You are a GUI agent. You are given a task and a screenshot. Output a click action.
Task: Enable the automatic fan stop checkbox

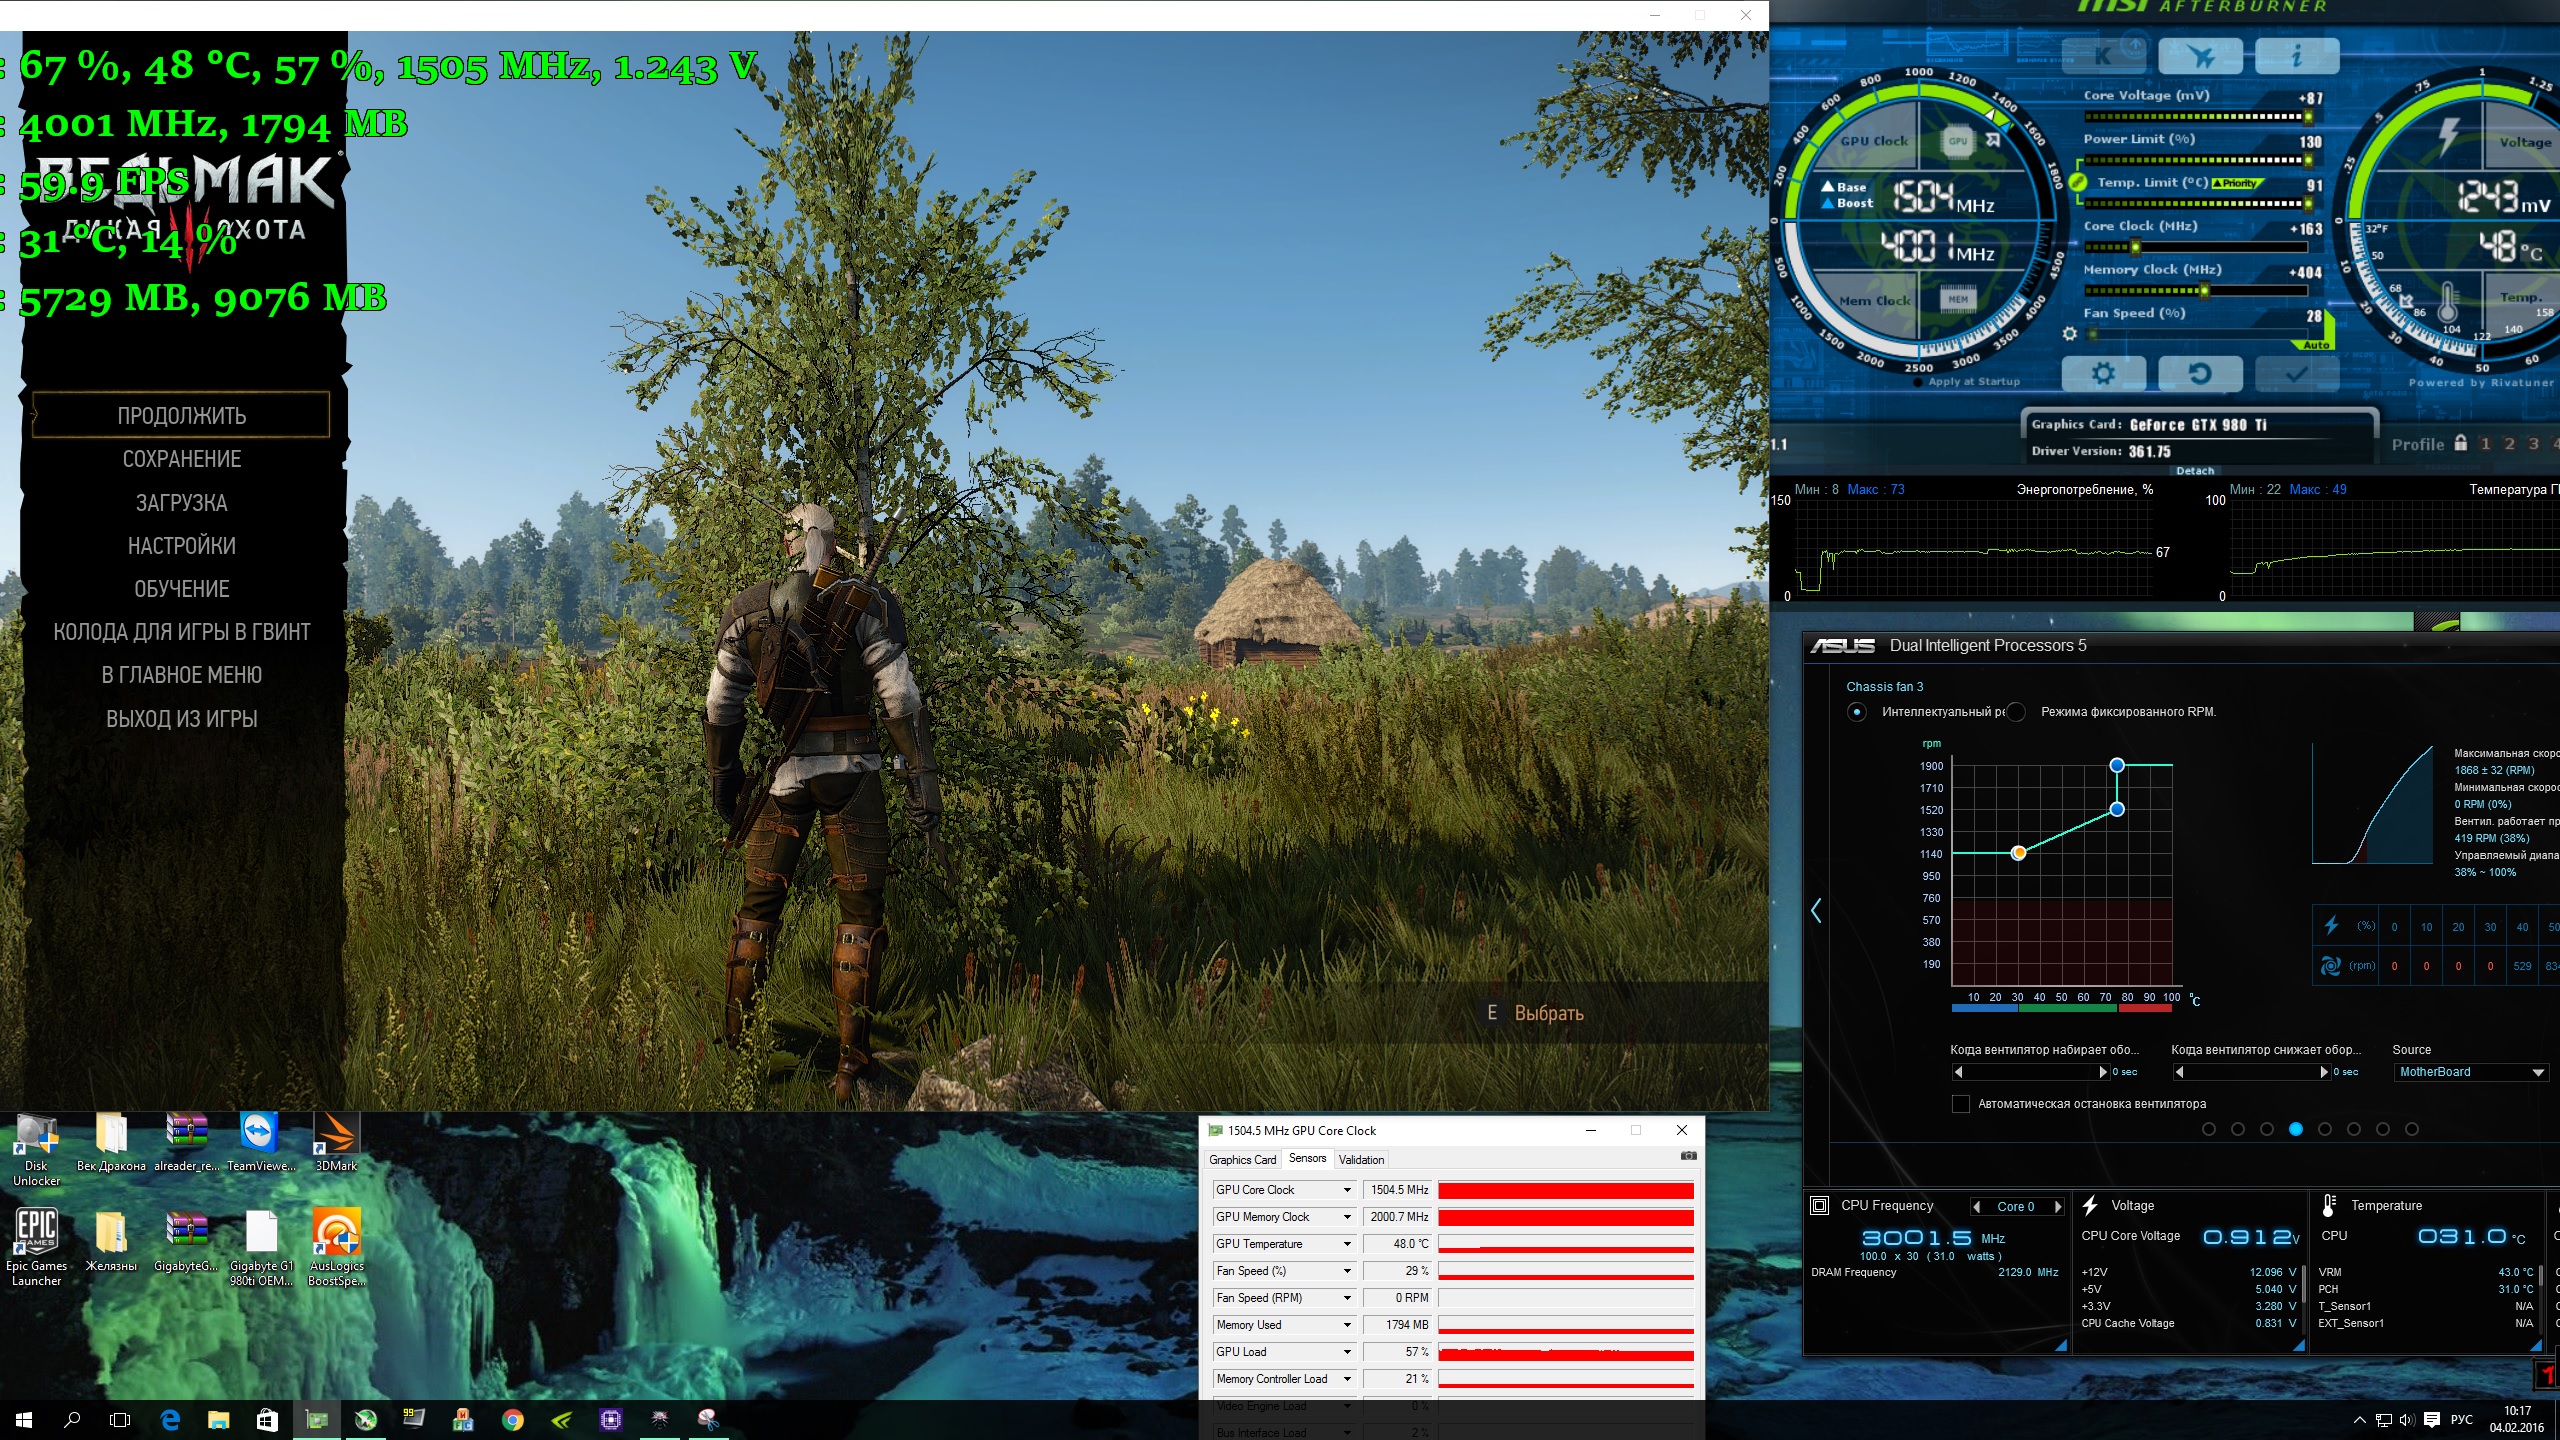[x=1961, y=1104]
